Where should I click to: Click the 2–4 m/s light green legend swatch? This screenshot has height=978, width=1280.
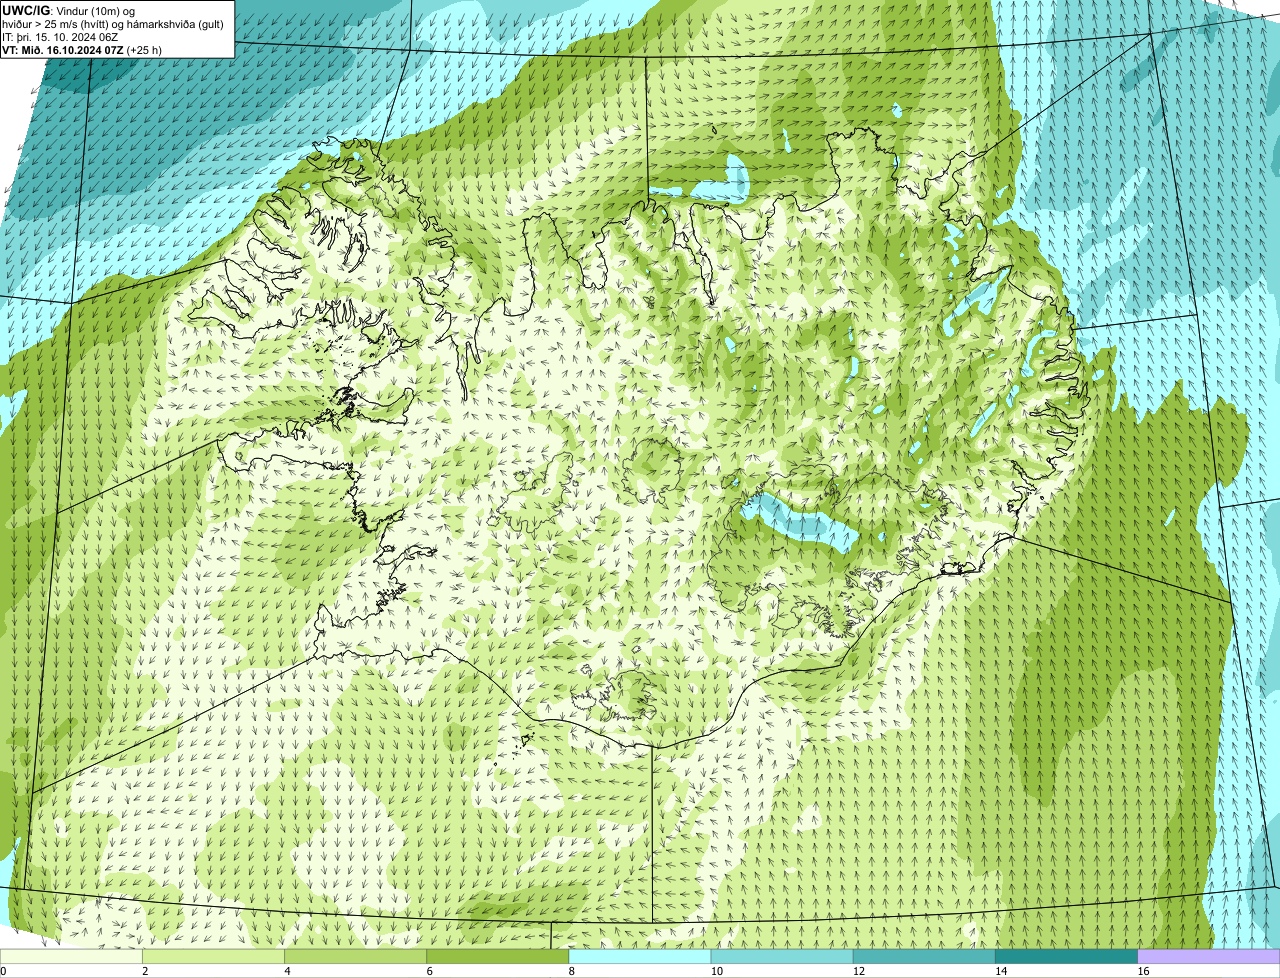213,956
